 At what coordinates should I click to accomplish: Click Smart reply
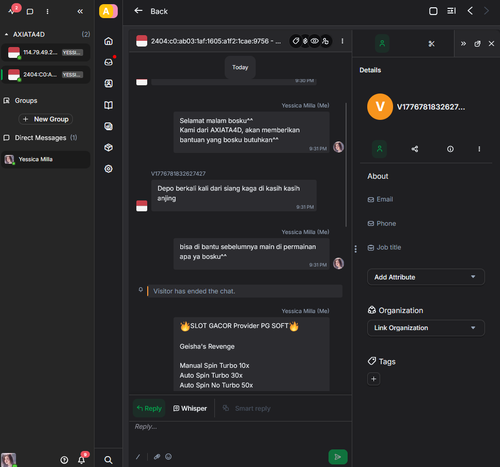click(x=247, y=408)
